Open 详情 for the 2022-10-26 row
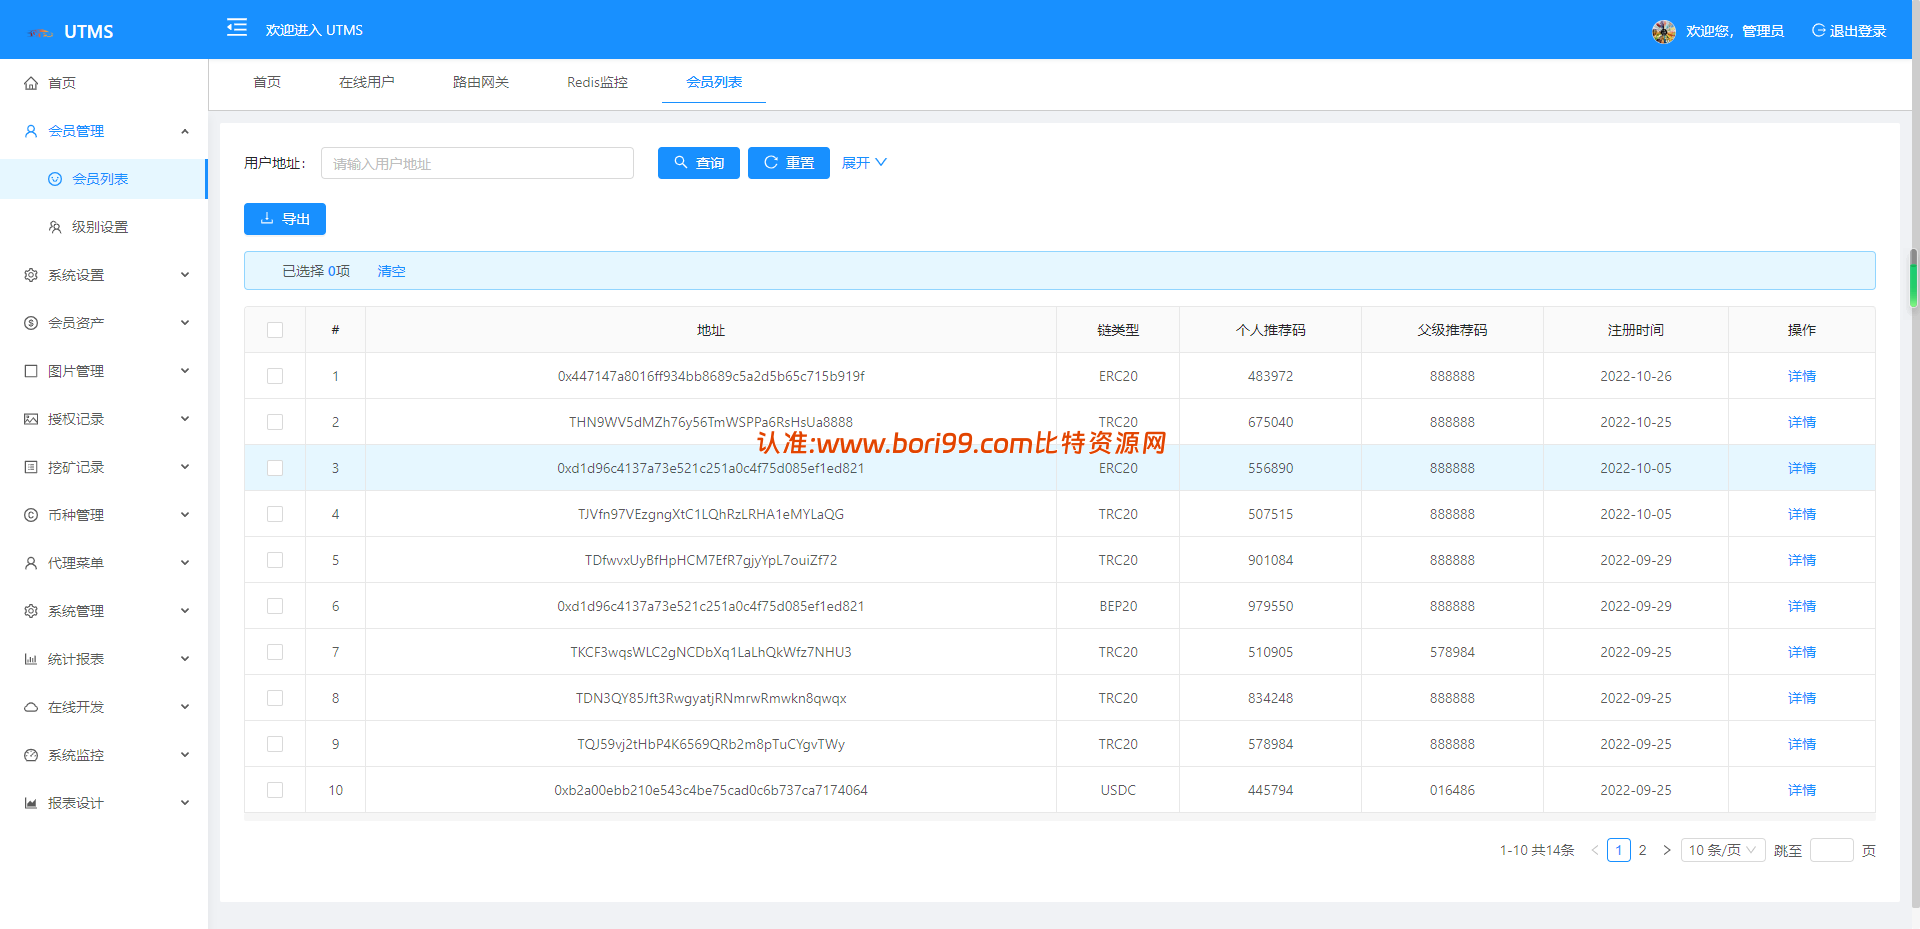 click(1802, 376)
